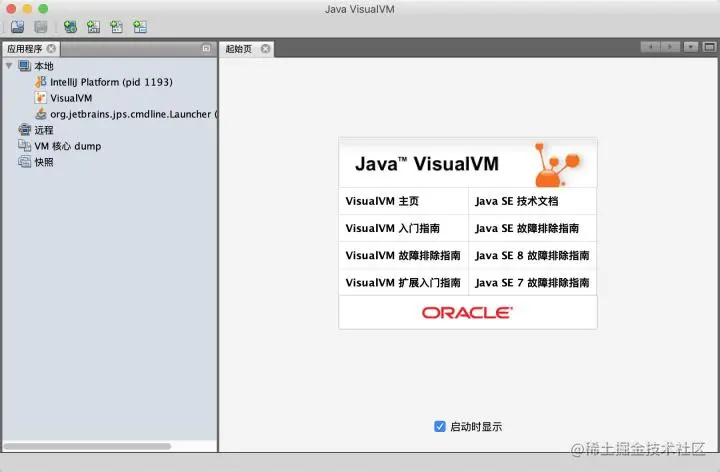Close the 应用程序 panel tab

[51, 49]
